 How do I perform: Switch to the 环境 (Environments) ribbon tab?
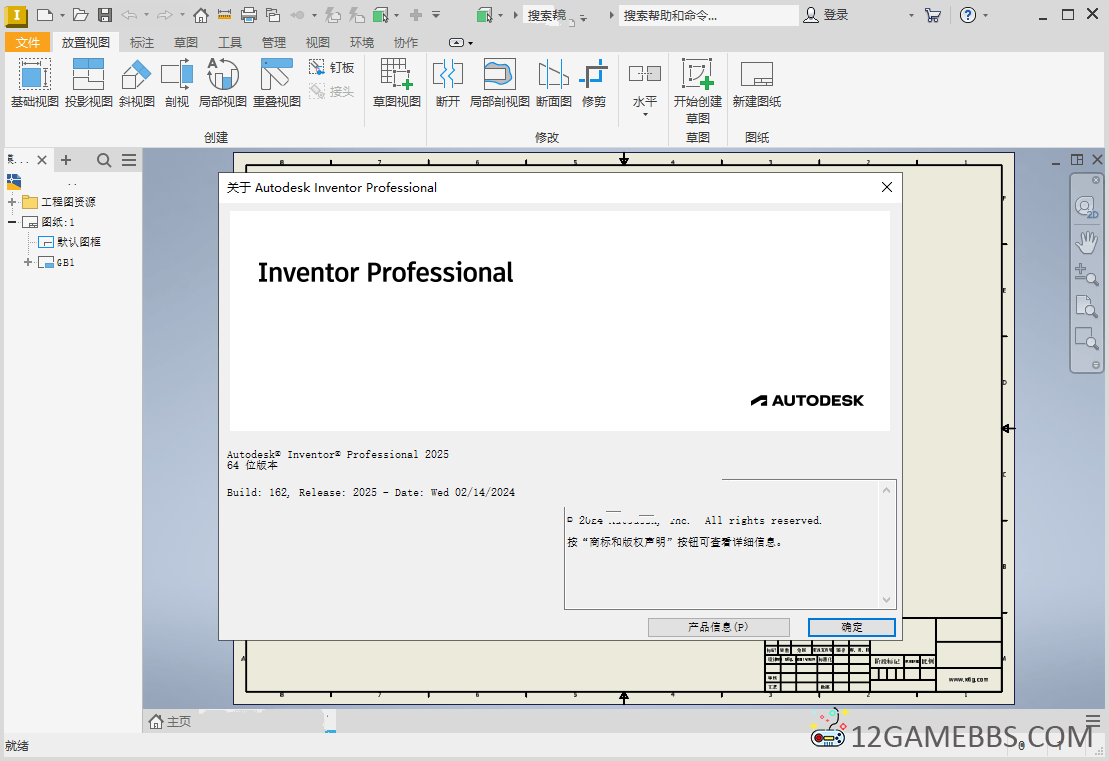361,42
